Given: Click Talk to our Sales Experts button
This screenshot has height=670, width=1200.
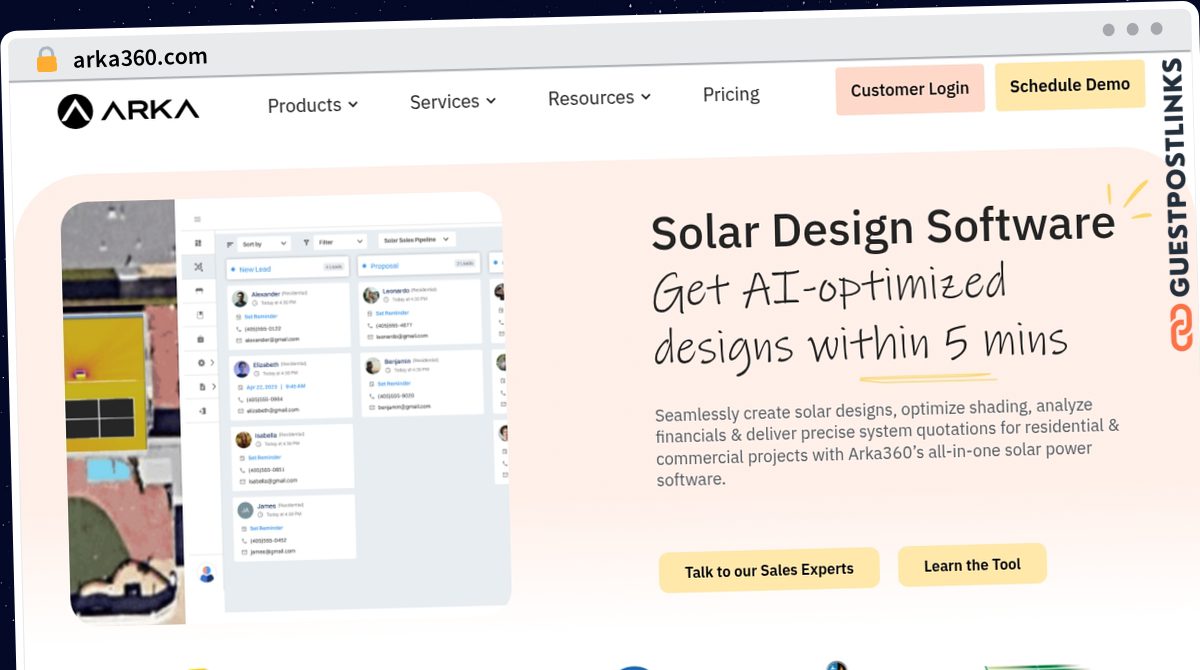Looking at the screenshot, I should point(769,570).
